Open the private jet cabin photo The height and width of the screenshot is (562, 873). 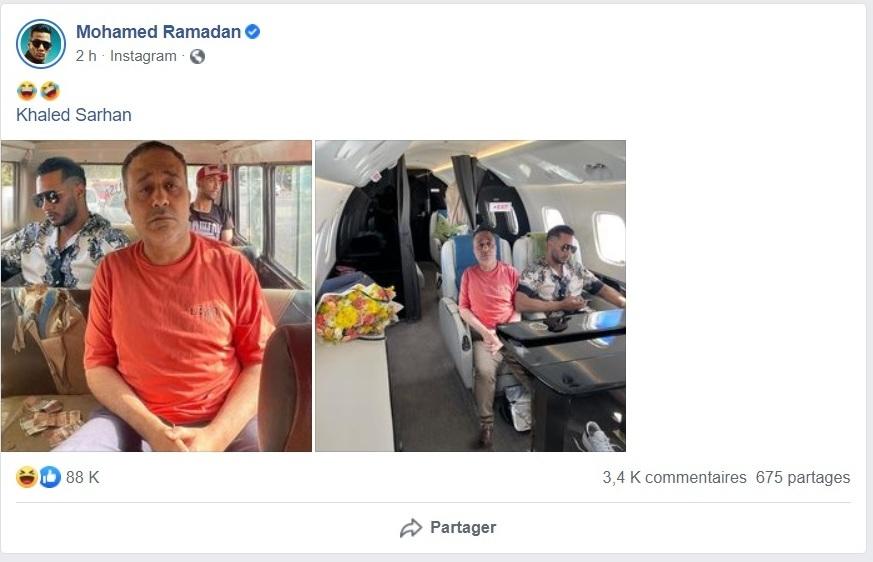tap(470, 296)
